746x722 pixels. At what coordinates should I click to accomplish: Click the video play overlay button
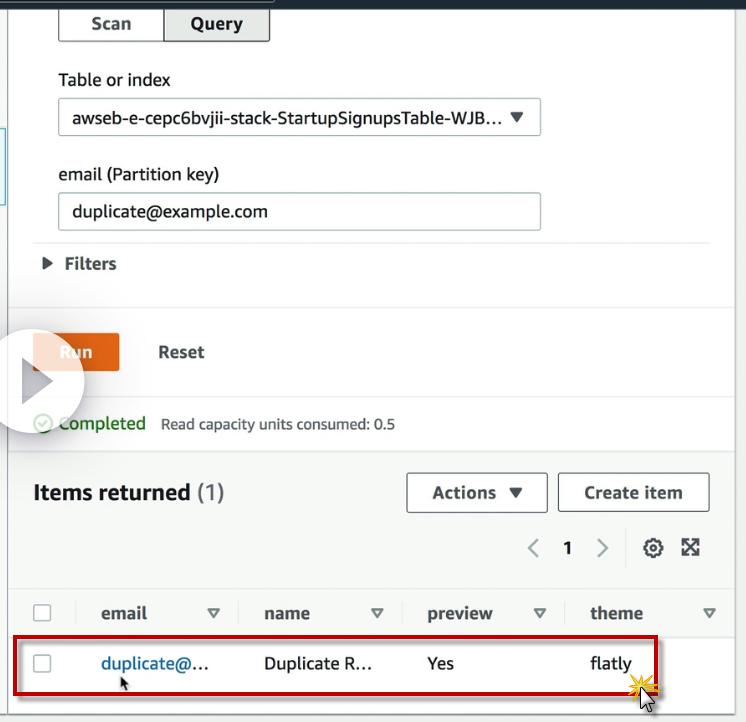point(40,381)
